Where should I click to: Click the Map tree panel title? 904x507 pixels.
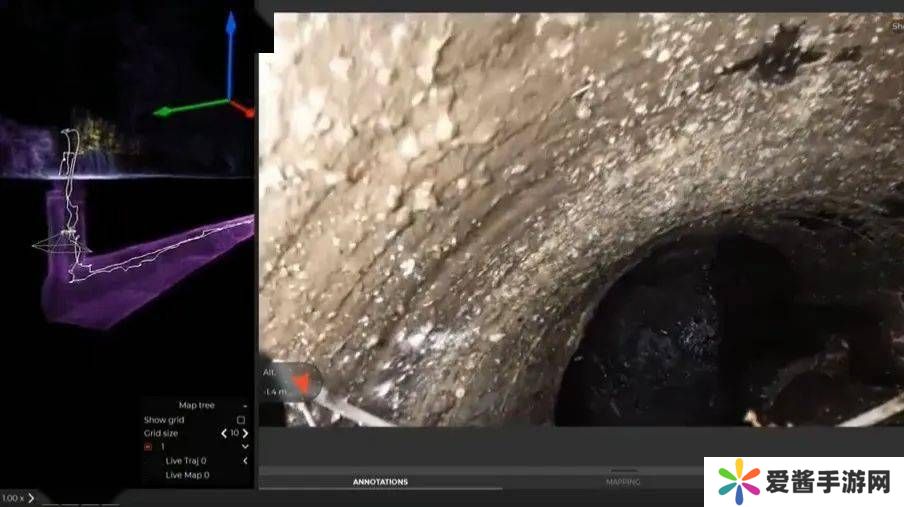196,405
